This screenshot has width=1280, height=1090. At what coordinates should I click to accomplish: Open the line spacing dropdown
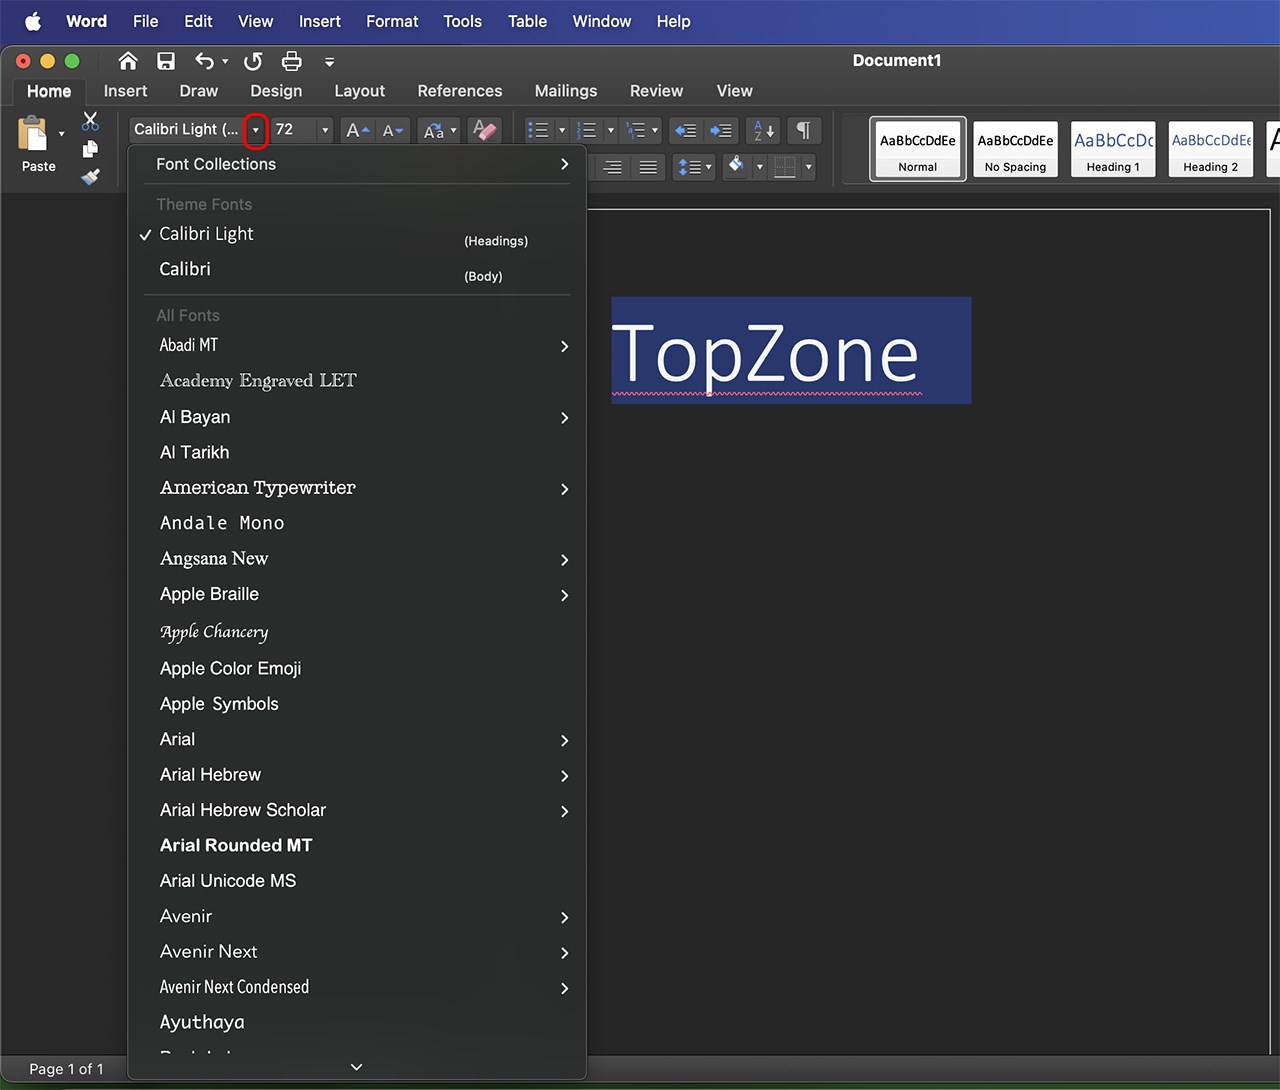point(694,167)
